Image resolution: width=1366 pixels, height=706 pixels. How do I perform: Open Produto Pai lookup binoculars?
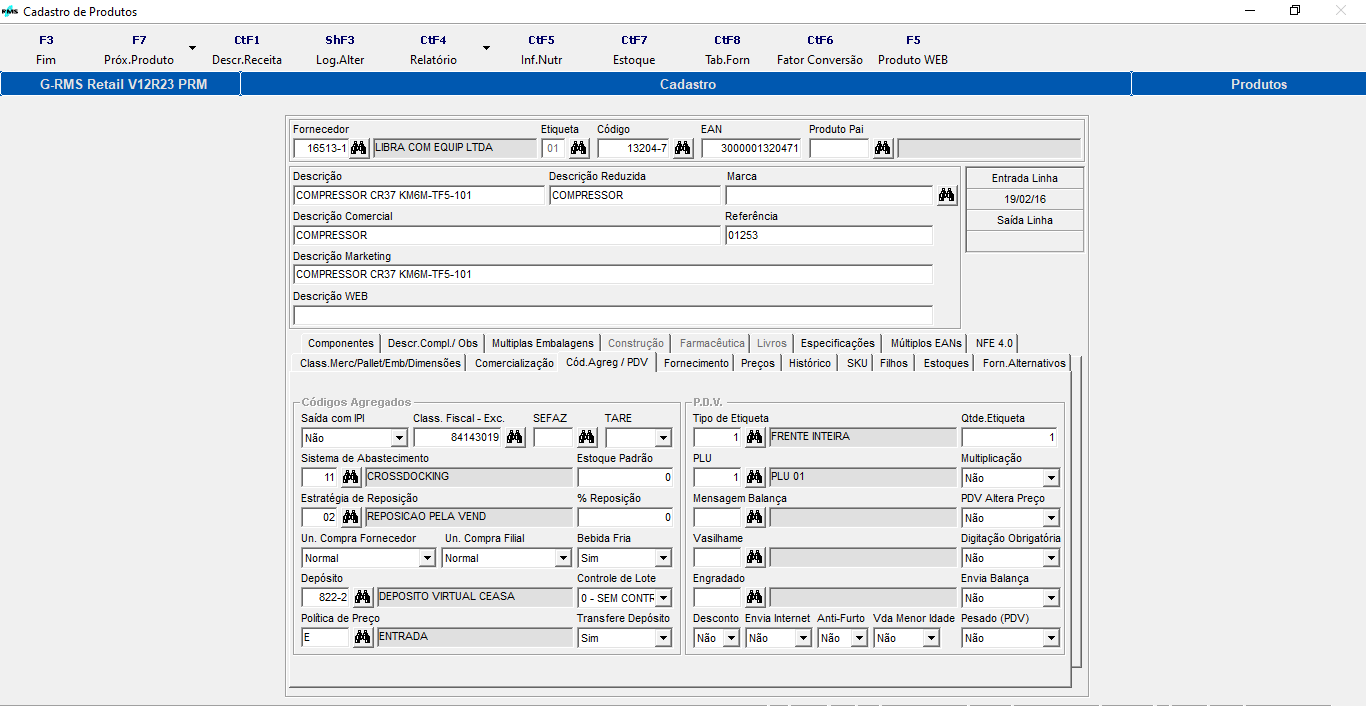(x=883, y=148)
